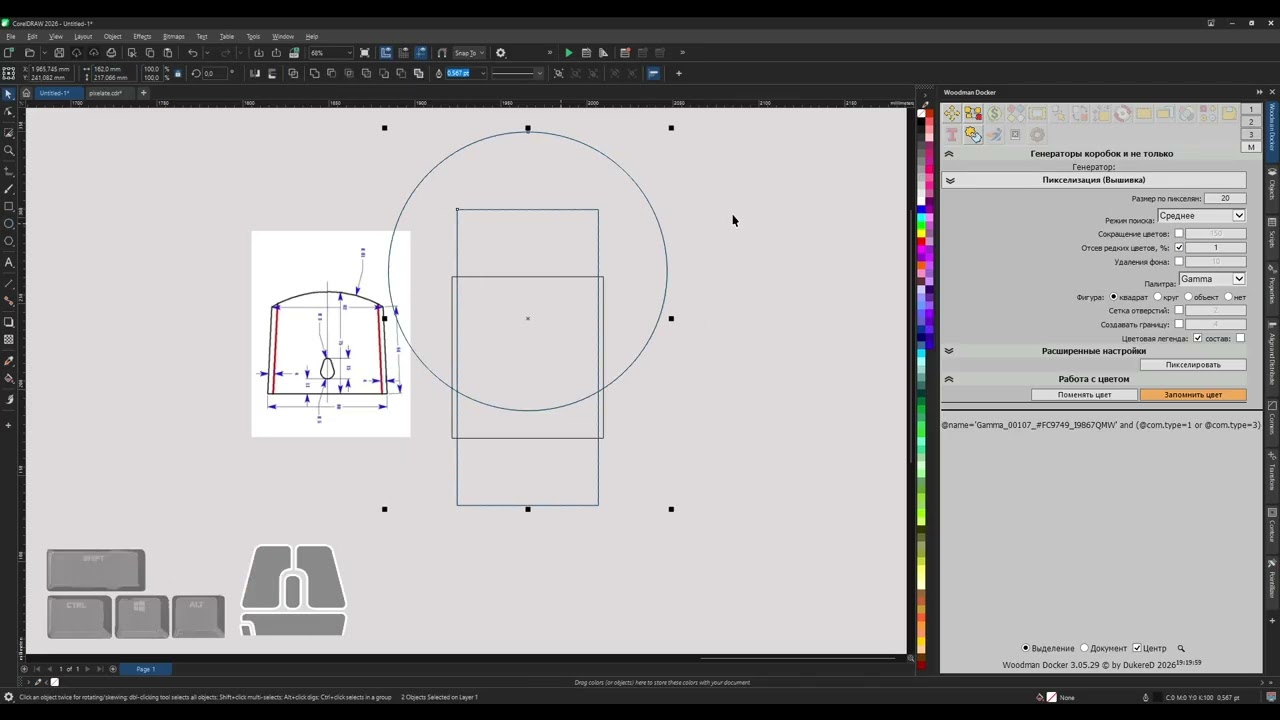Click docker preset button M
Screen dimensions: 1280x720
click(x=1251, y=147)
